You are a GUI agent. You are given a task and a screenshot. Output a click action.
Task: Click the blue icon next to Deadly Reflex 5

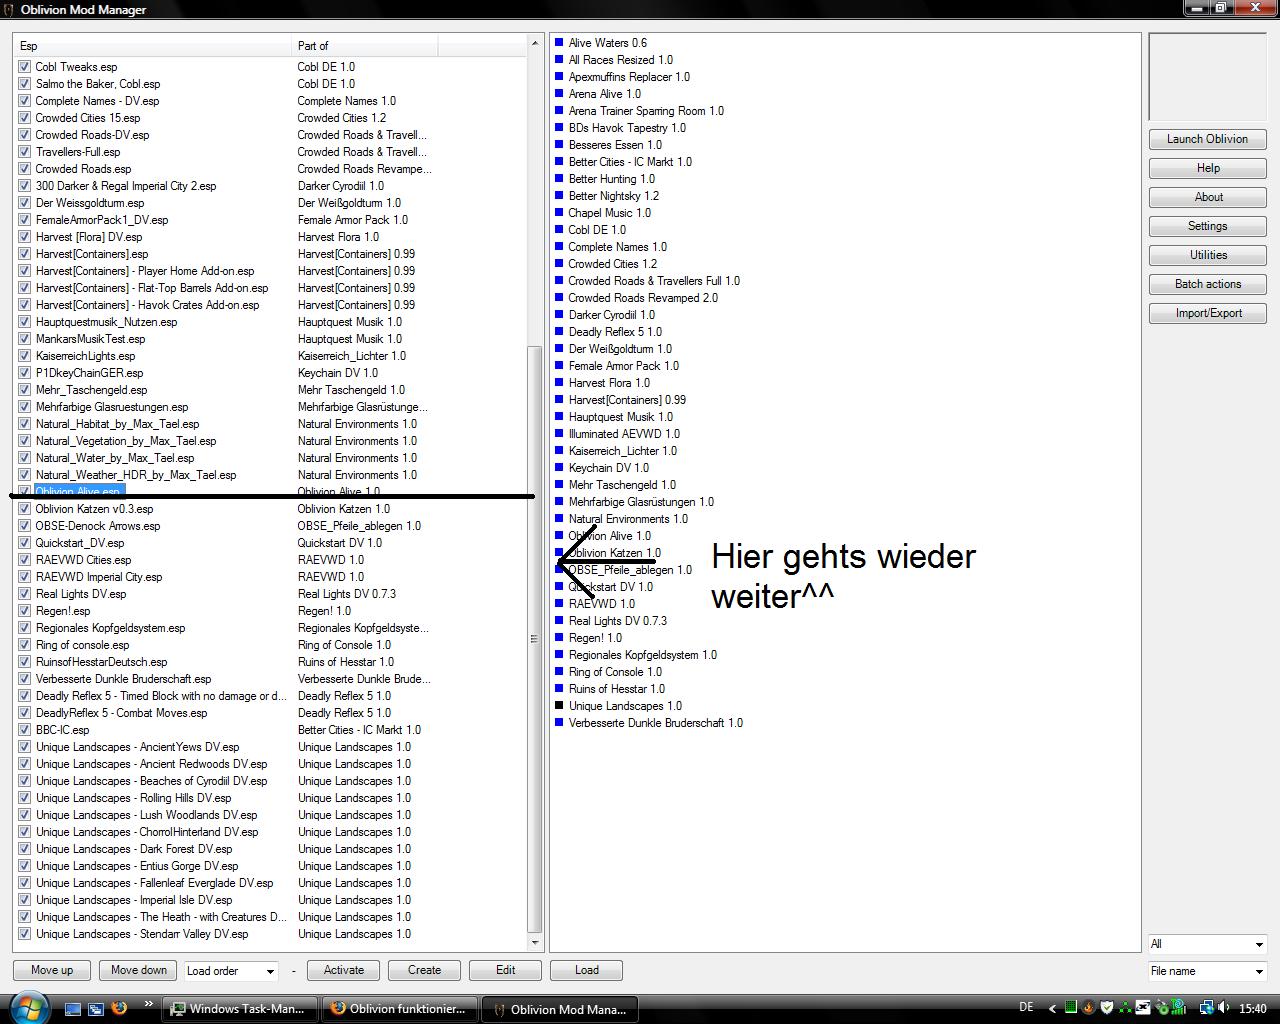tap(560, 332)
